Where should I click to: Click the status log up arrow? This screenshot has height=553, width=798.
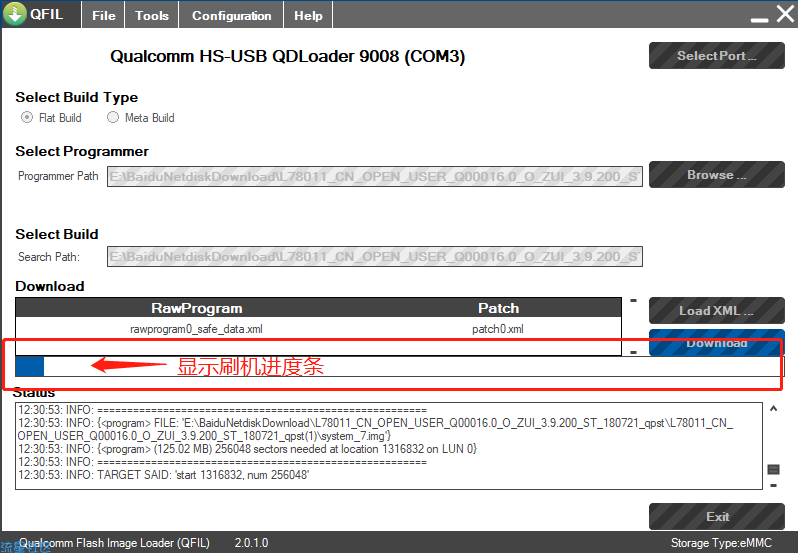point(774,409)
